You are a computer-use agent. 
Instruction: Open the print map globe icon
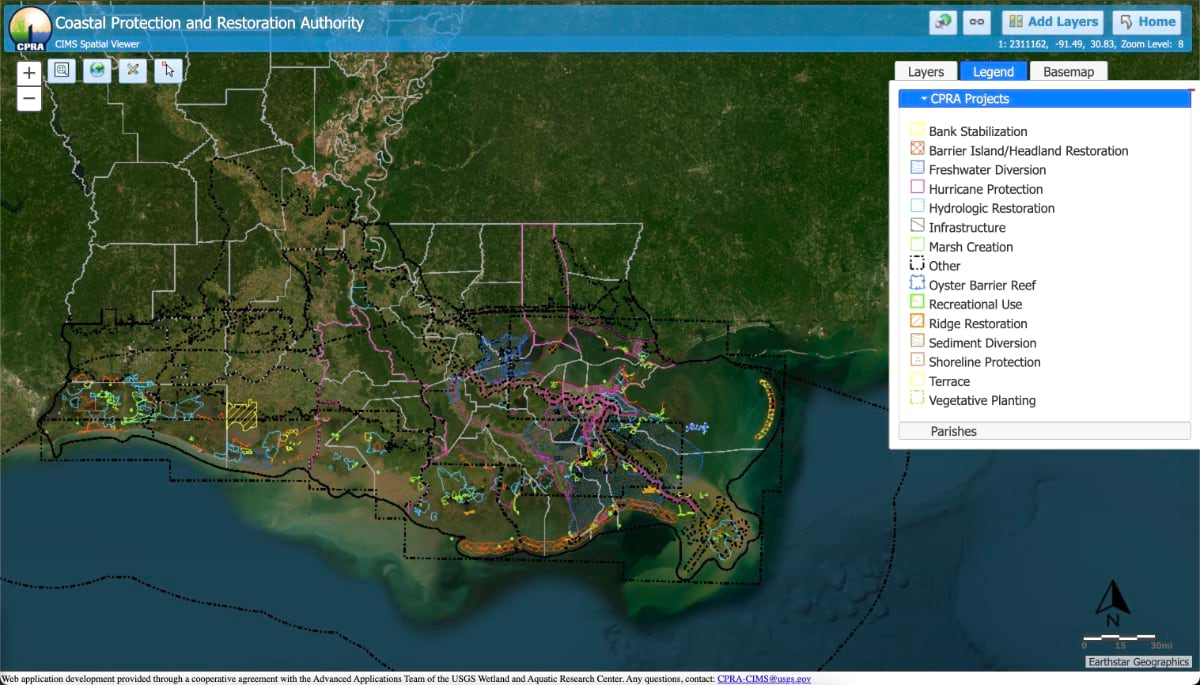(x=942, y=22)
